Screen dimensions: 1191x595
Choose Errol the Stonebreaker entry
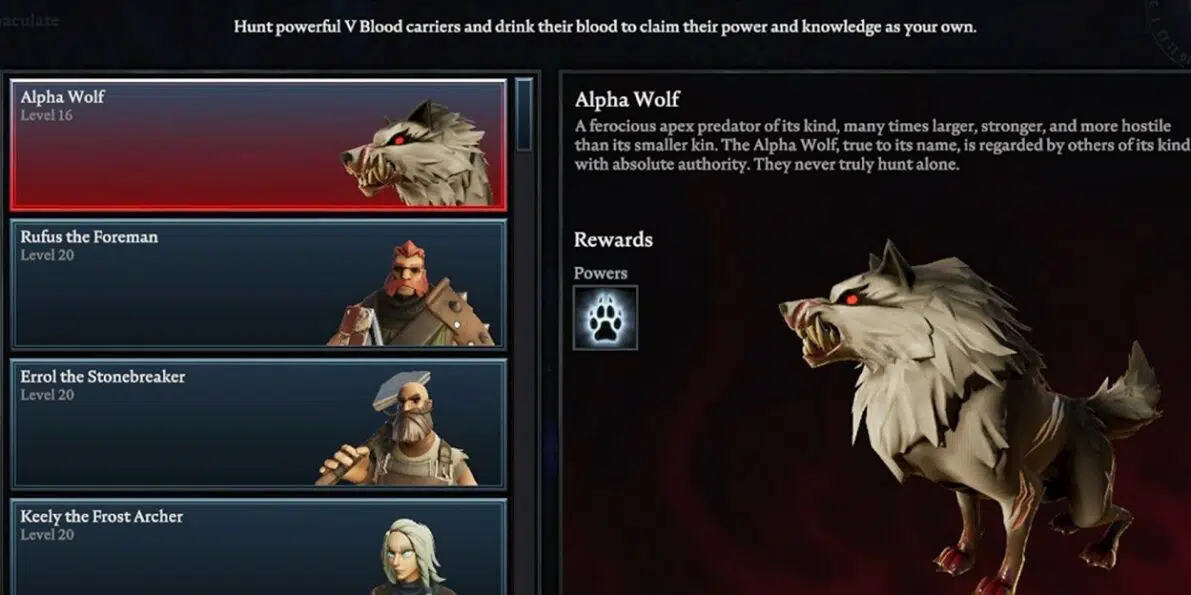pyautogui.click(x=258, y=424)
